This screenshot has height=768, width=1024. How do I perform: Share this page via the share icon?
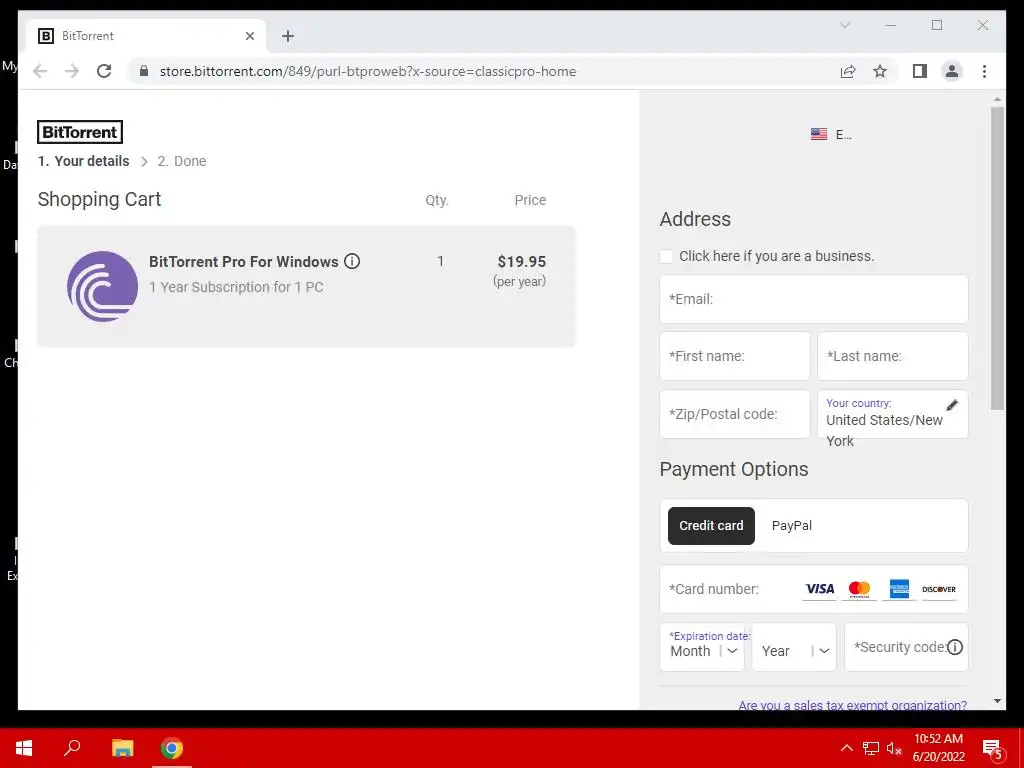point(848,71)
